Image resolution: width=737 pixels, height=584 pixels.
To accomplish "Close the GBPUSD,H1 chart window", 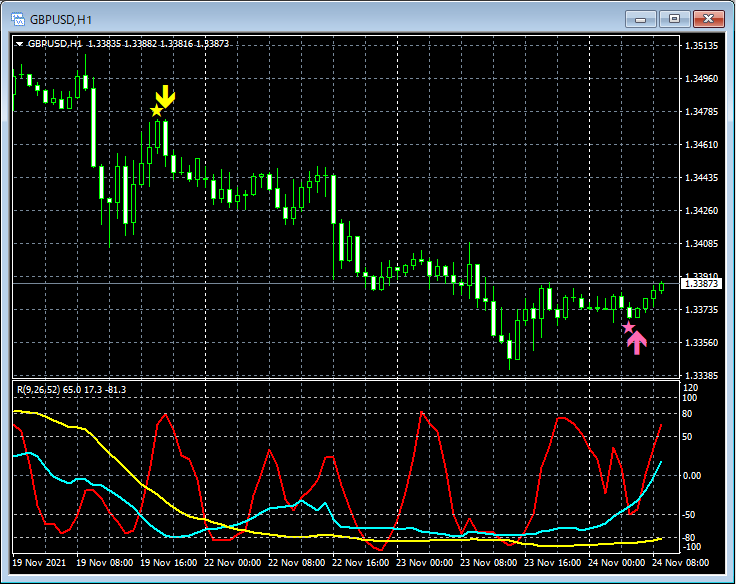I will pos(708,19).
